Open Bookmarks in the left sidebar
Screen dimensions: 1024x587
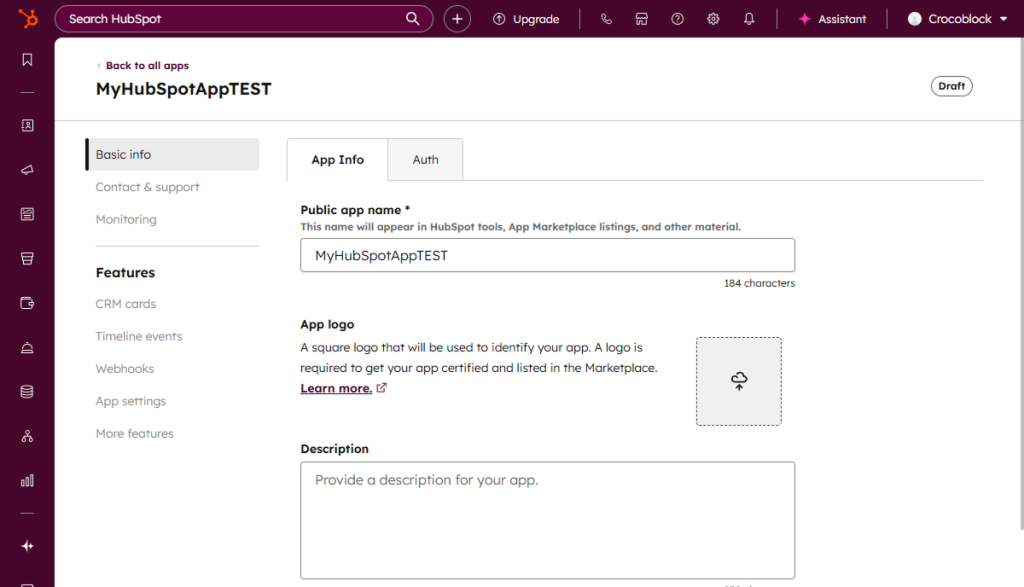[x=27, y=60]
